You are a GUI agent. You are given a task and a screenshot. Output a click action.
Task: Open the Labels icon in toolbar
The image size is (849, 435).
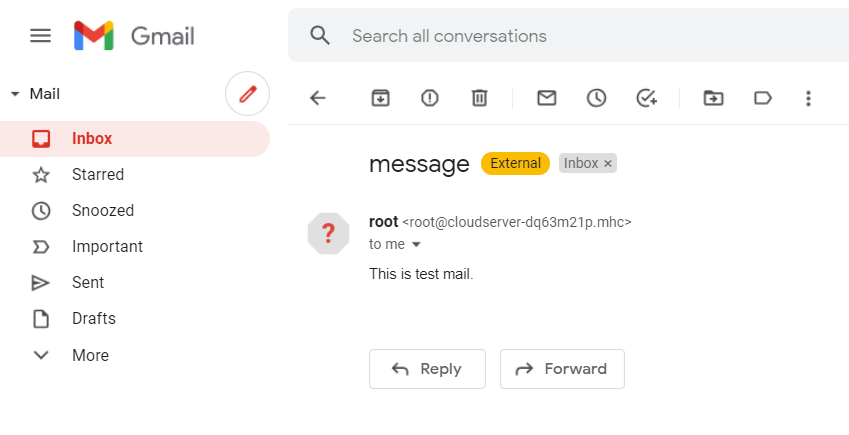(763, 98)
